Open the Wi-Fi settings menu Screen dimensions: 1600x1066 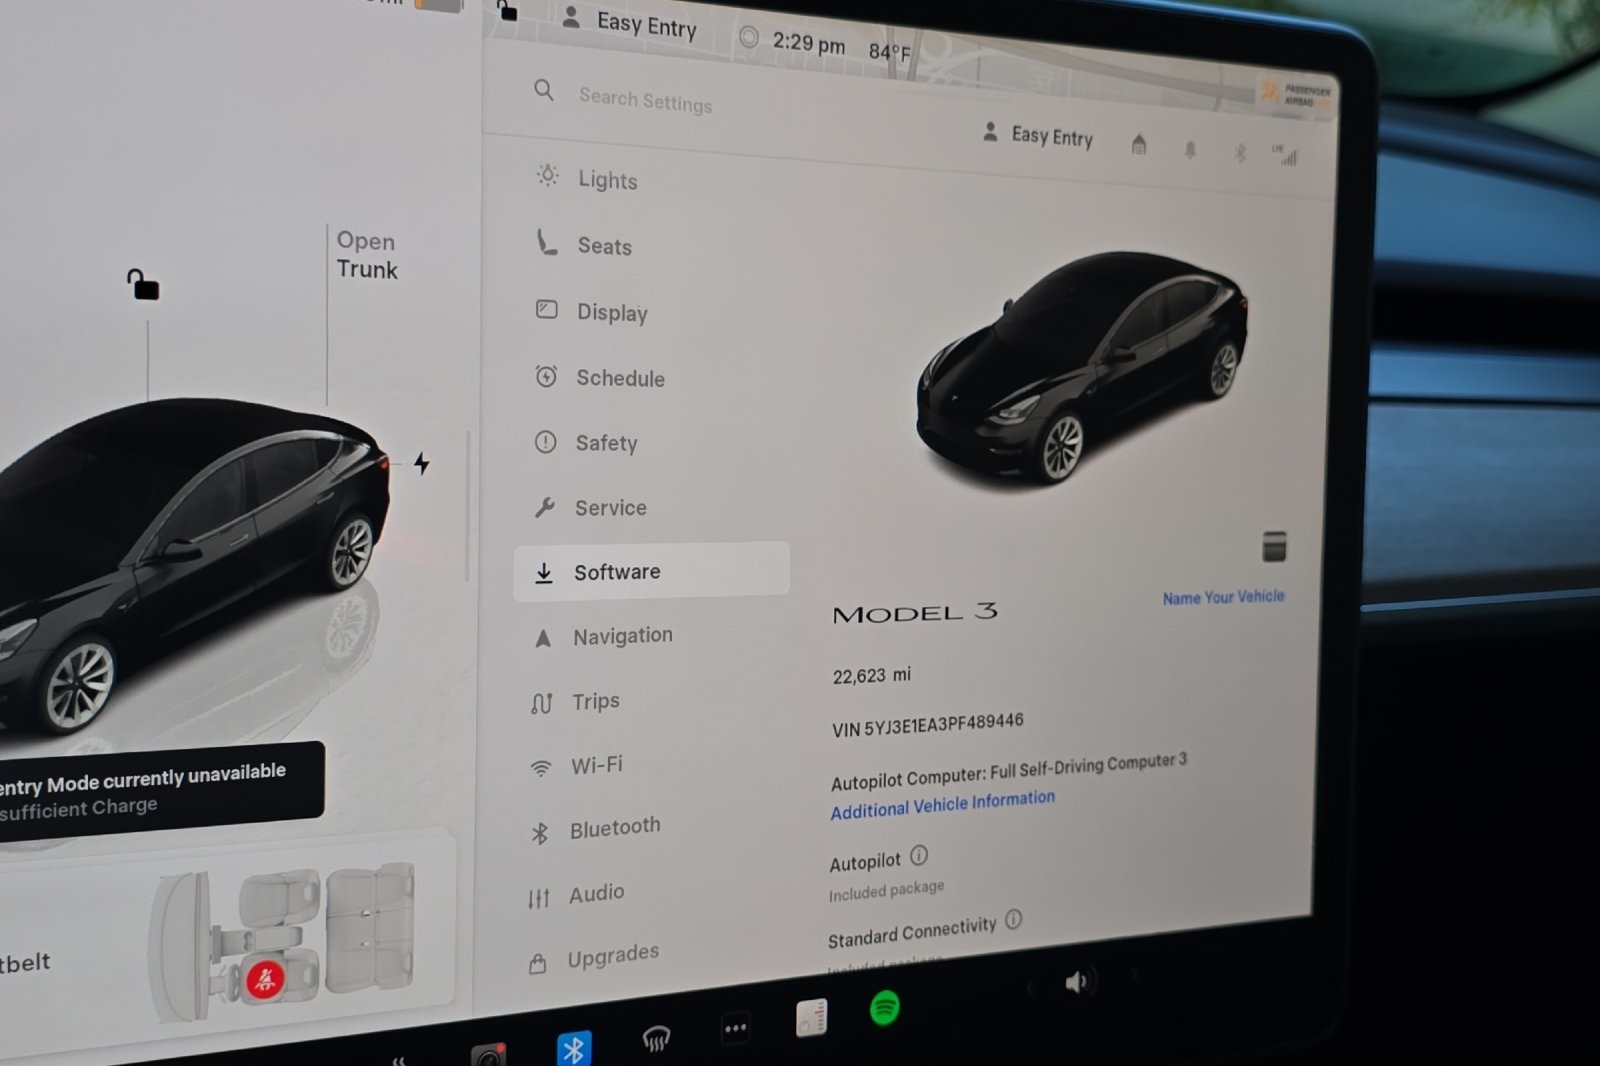tap(577, 765)
